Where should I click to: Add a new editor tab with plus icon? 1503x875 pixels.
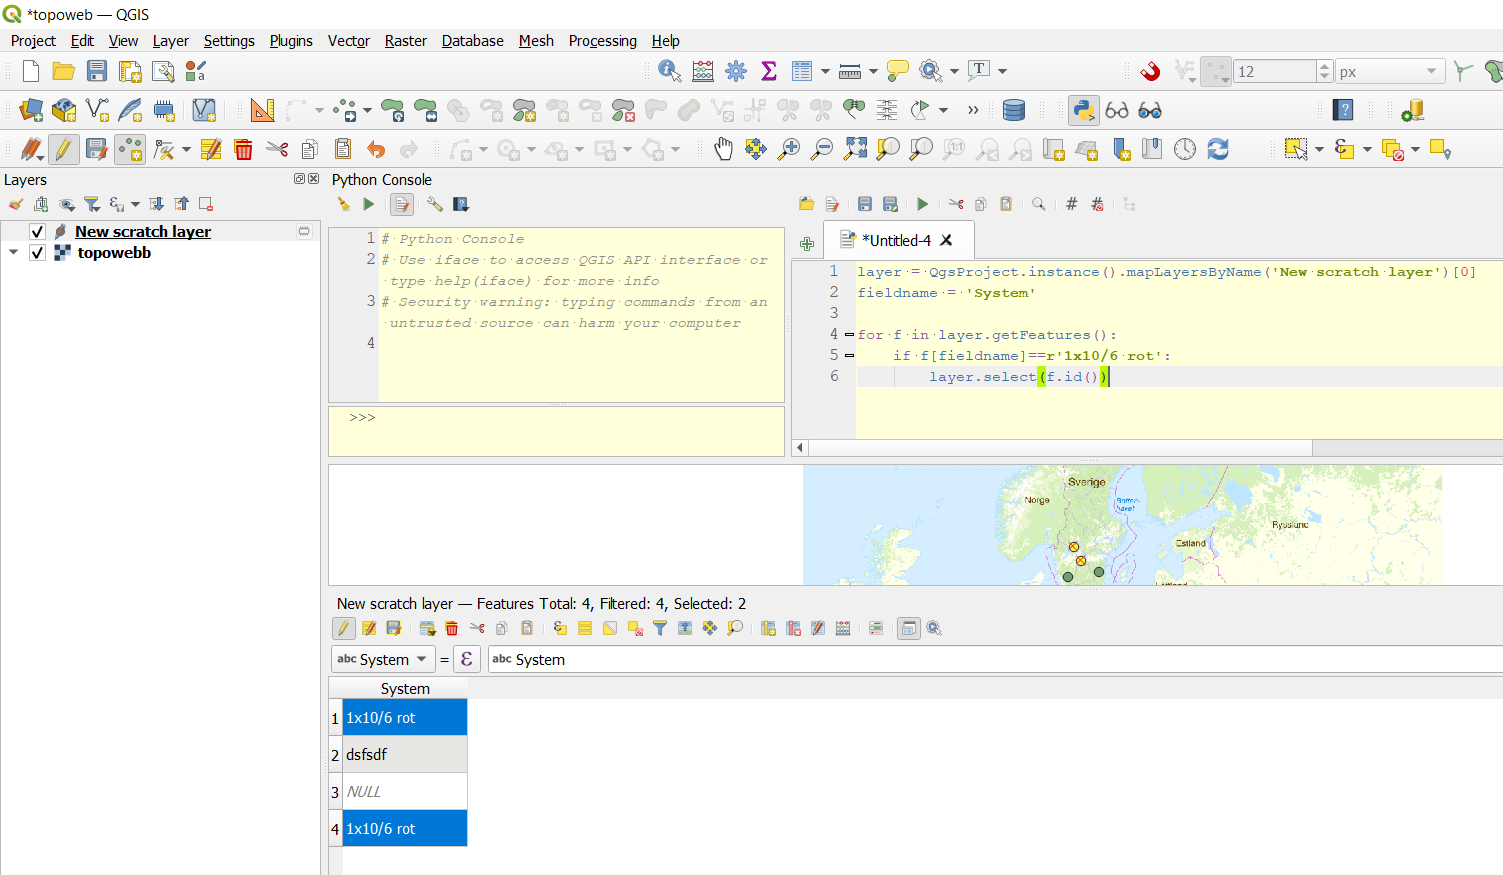pyautogui.click(x=807, y=243)
